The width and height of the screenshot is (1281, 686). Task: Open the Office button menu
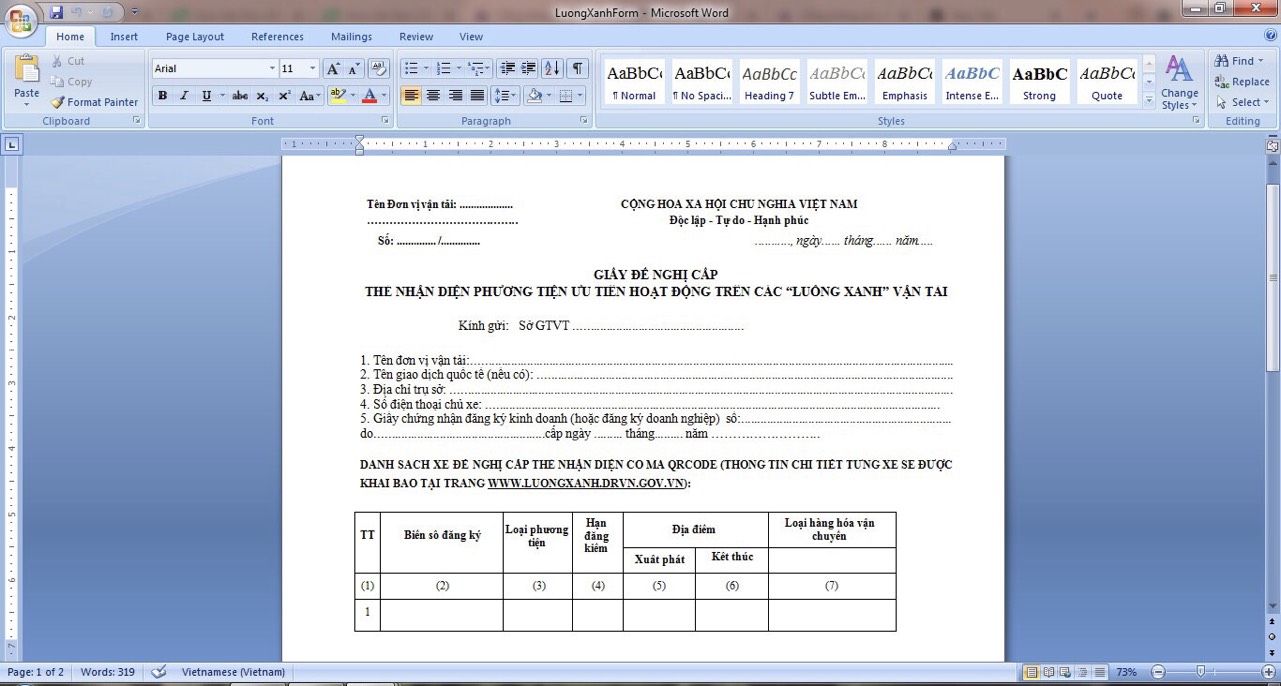[21, 21]
